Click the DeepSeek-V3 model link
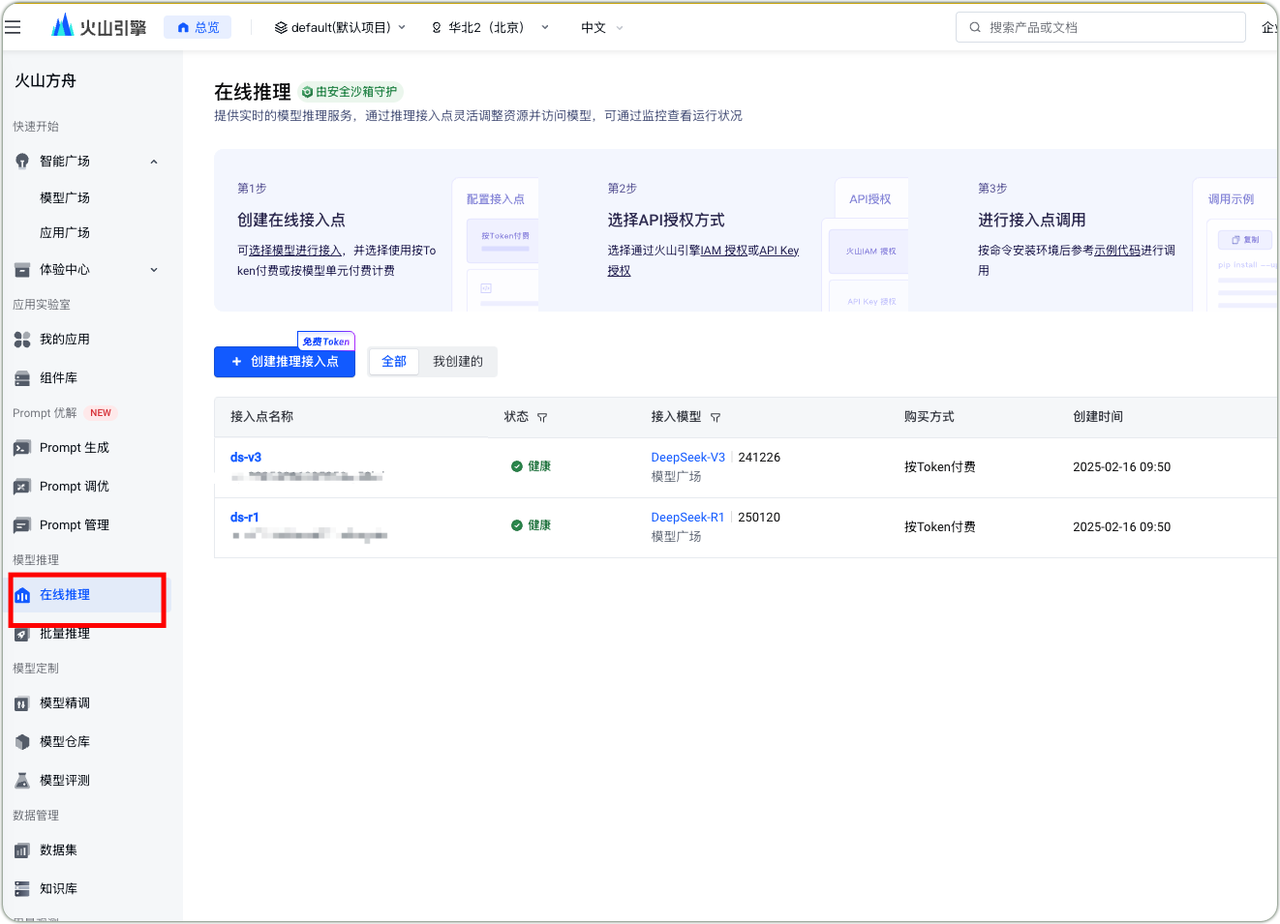The image size is (1280, 924). 688,457
